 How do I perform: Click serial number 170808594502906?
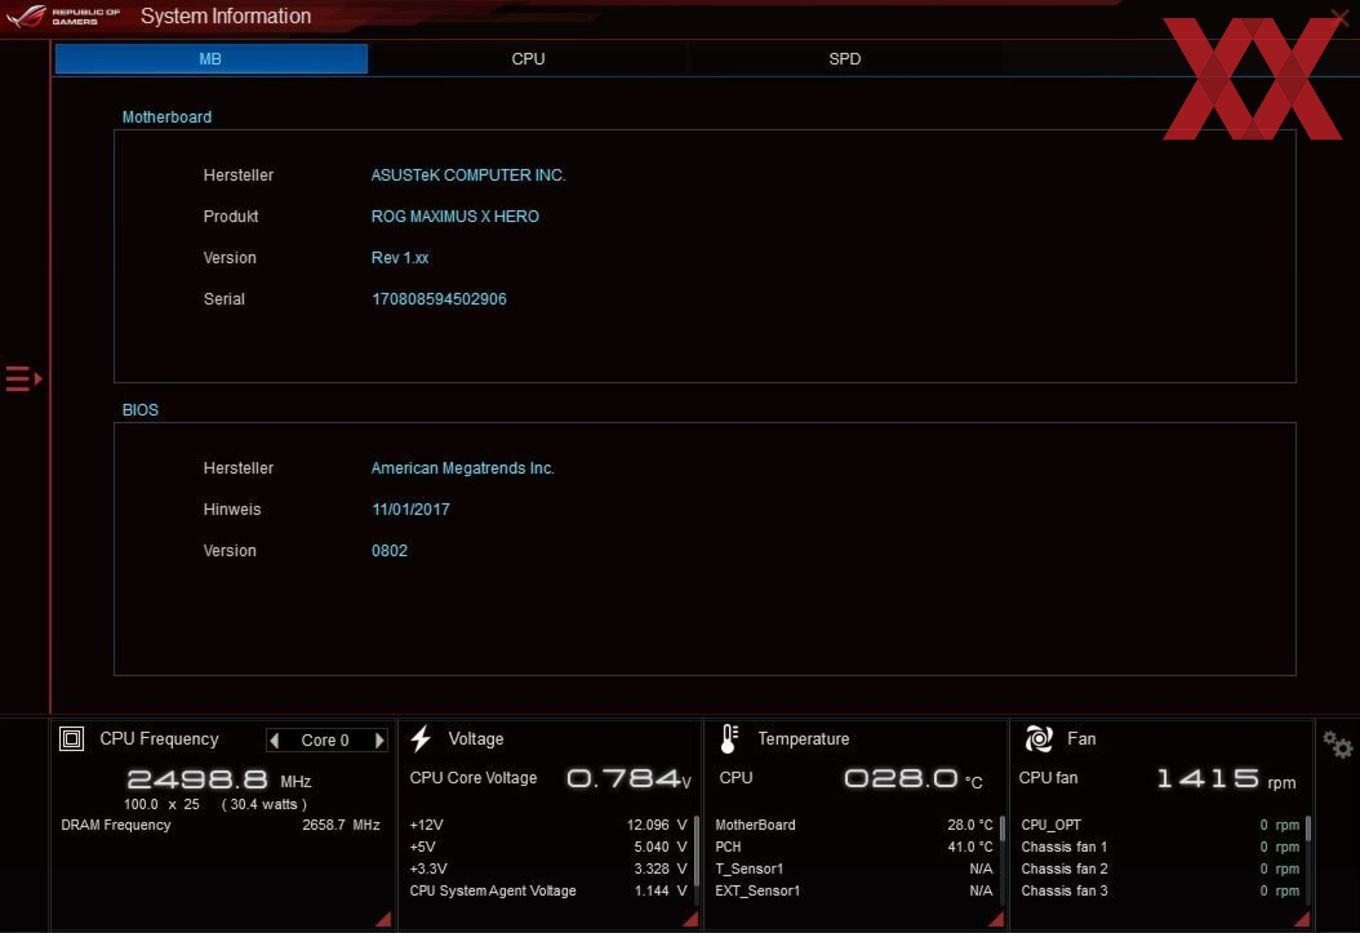coord(439,299)
